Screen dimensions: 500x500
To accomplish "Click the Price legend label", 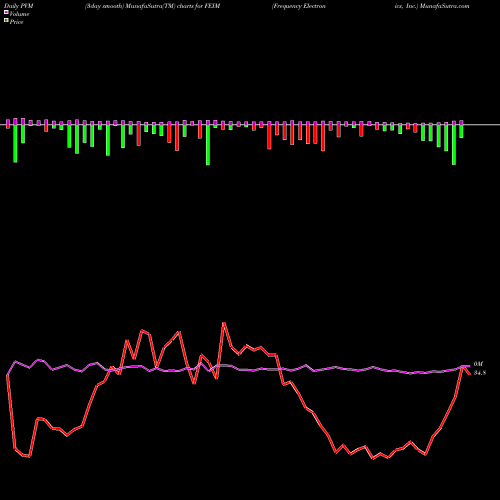I will click(16, 22).
